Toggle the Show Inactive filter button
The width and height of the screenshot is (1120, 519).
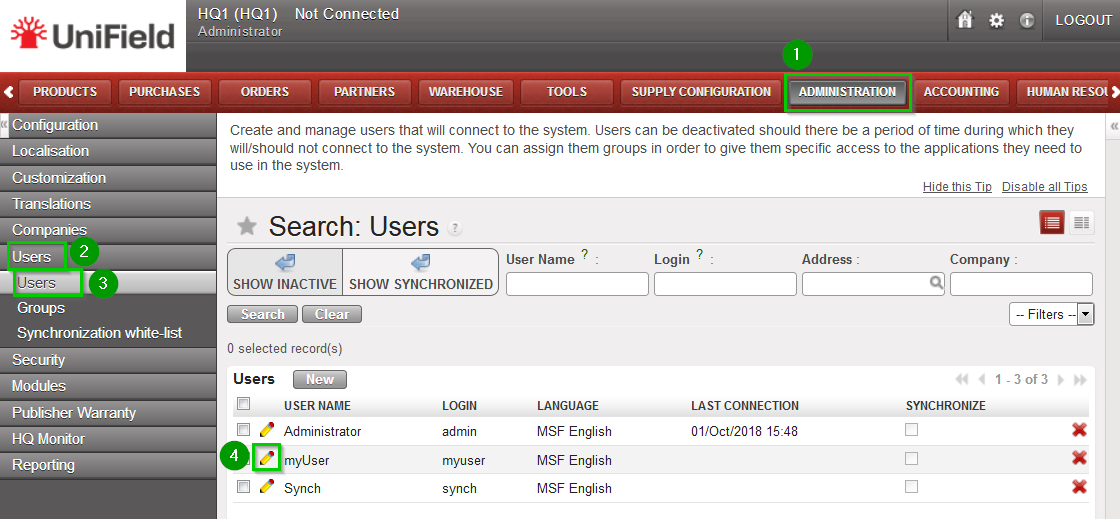[285, 272]
